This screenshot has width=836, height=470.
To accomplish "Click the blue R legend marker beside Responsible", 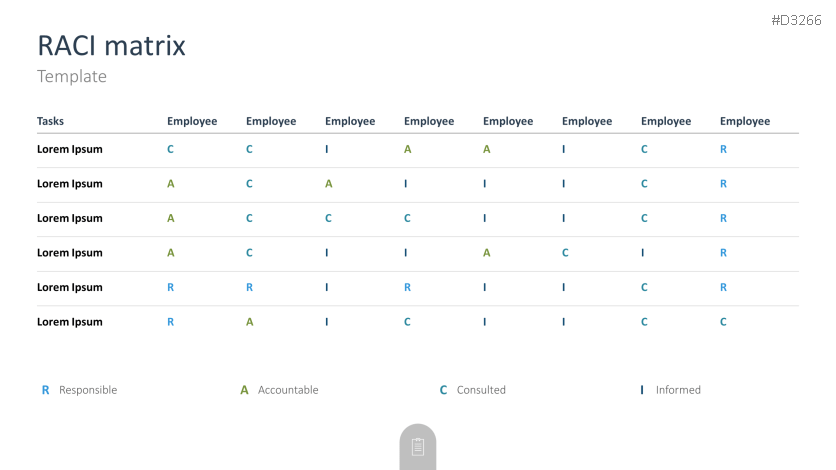I will tap(45, 390).
